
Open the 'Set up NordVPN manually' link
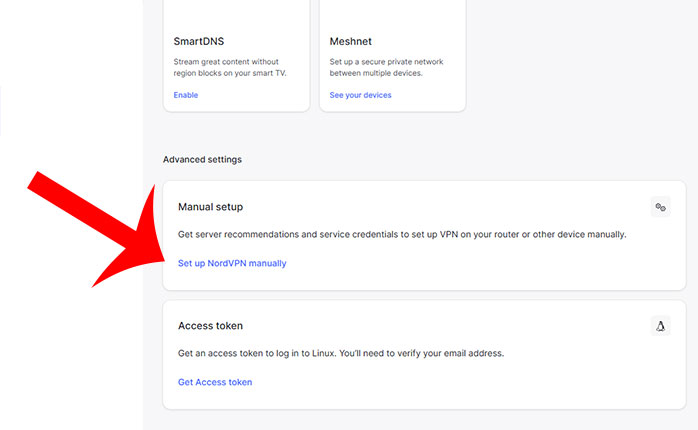(232, 263)
